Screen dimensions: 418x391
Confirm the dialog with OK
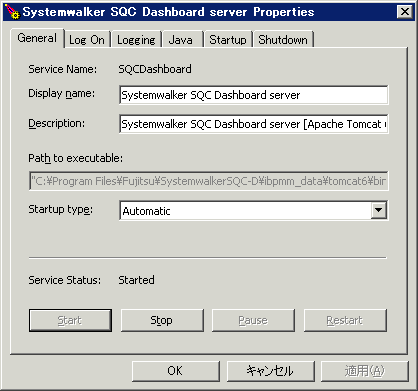point(175,371)
